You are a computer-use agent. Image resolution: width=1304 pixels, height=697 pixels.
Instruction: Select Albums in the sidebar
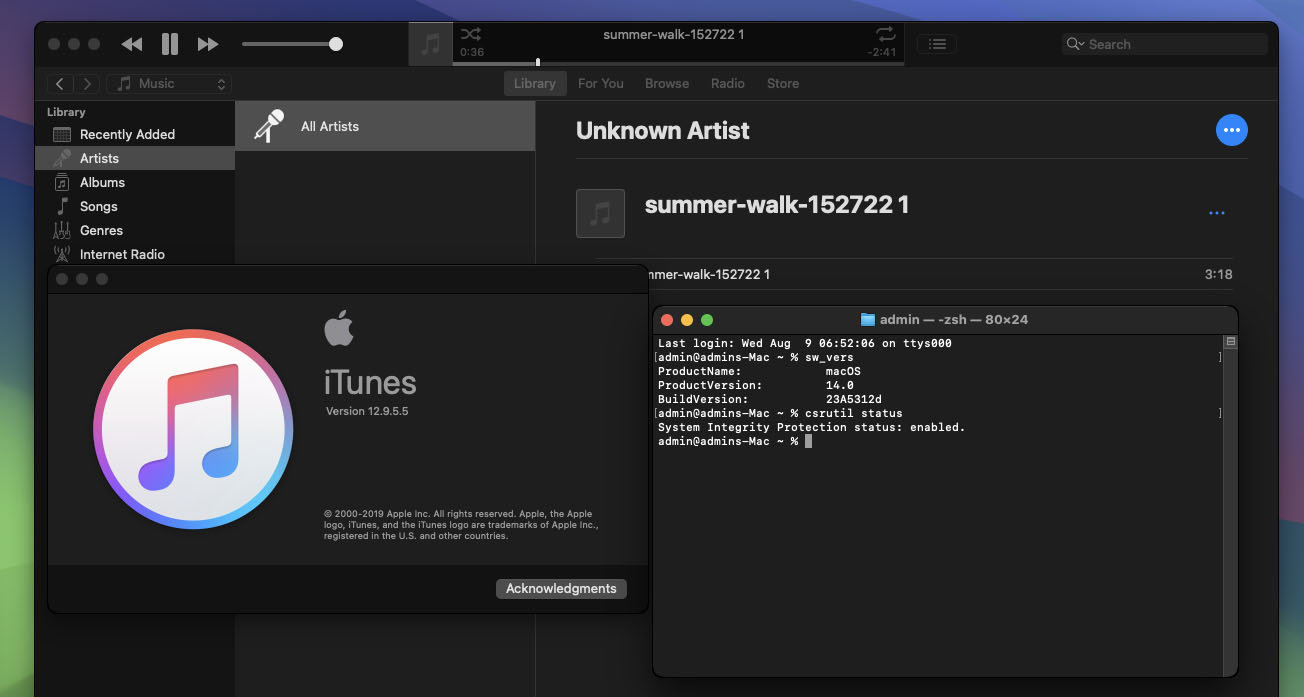pos(135,182)
